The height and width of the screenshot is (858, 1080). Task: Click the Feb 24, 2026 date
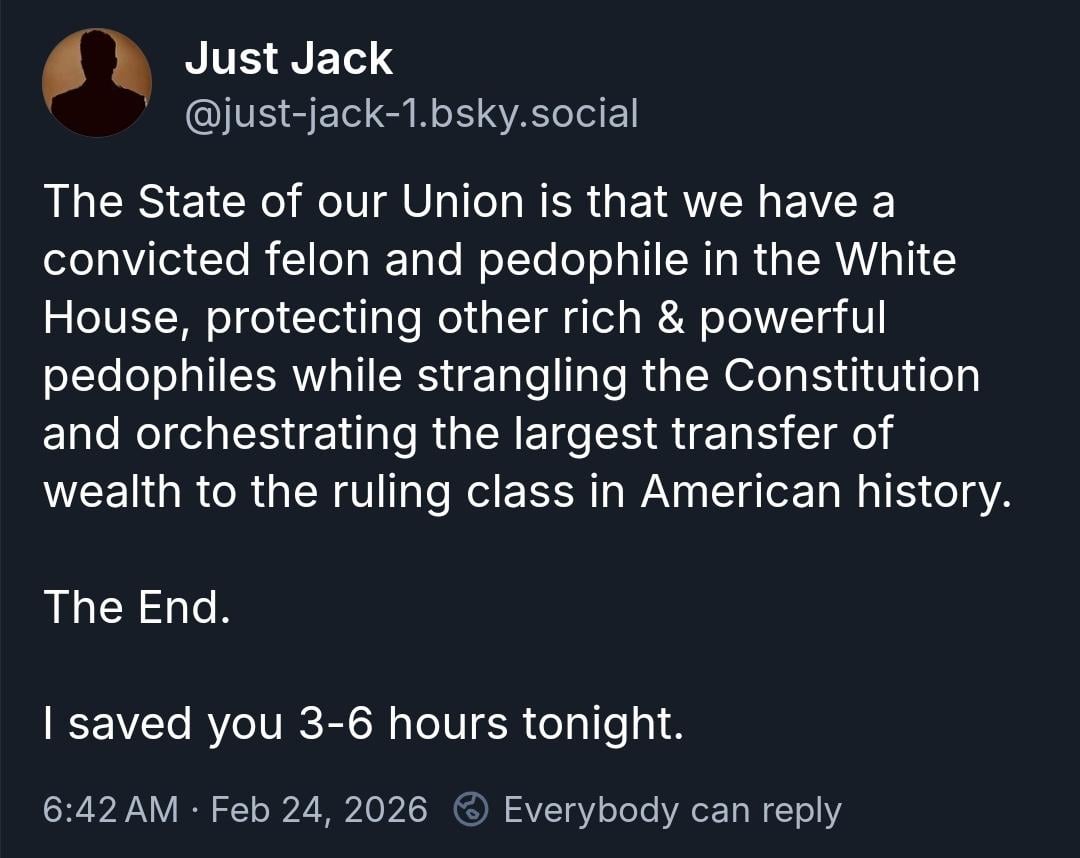[x=319, y=809]
